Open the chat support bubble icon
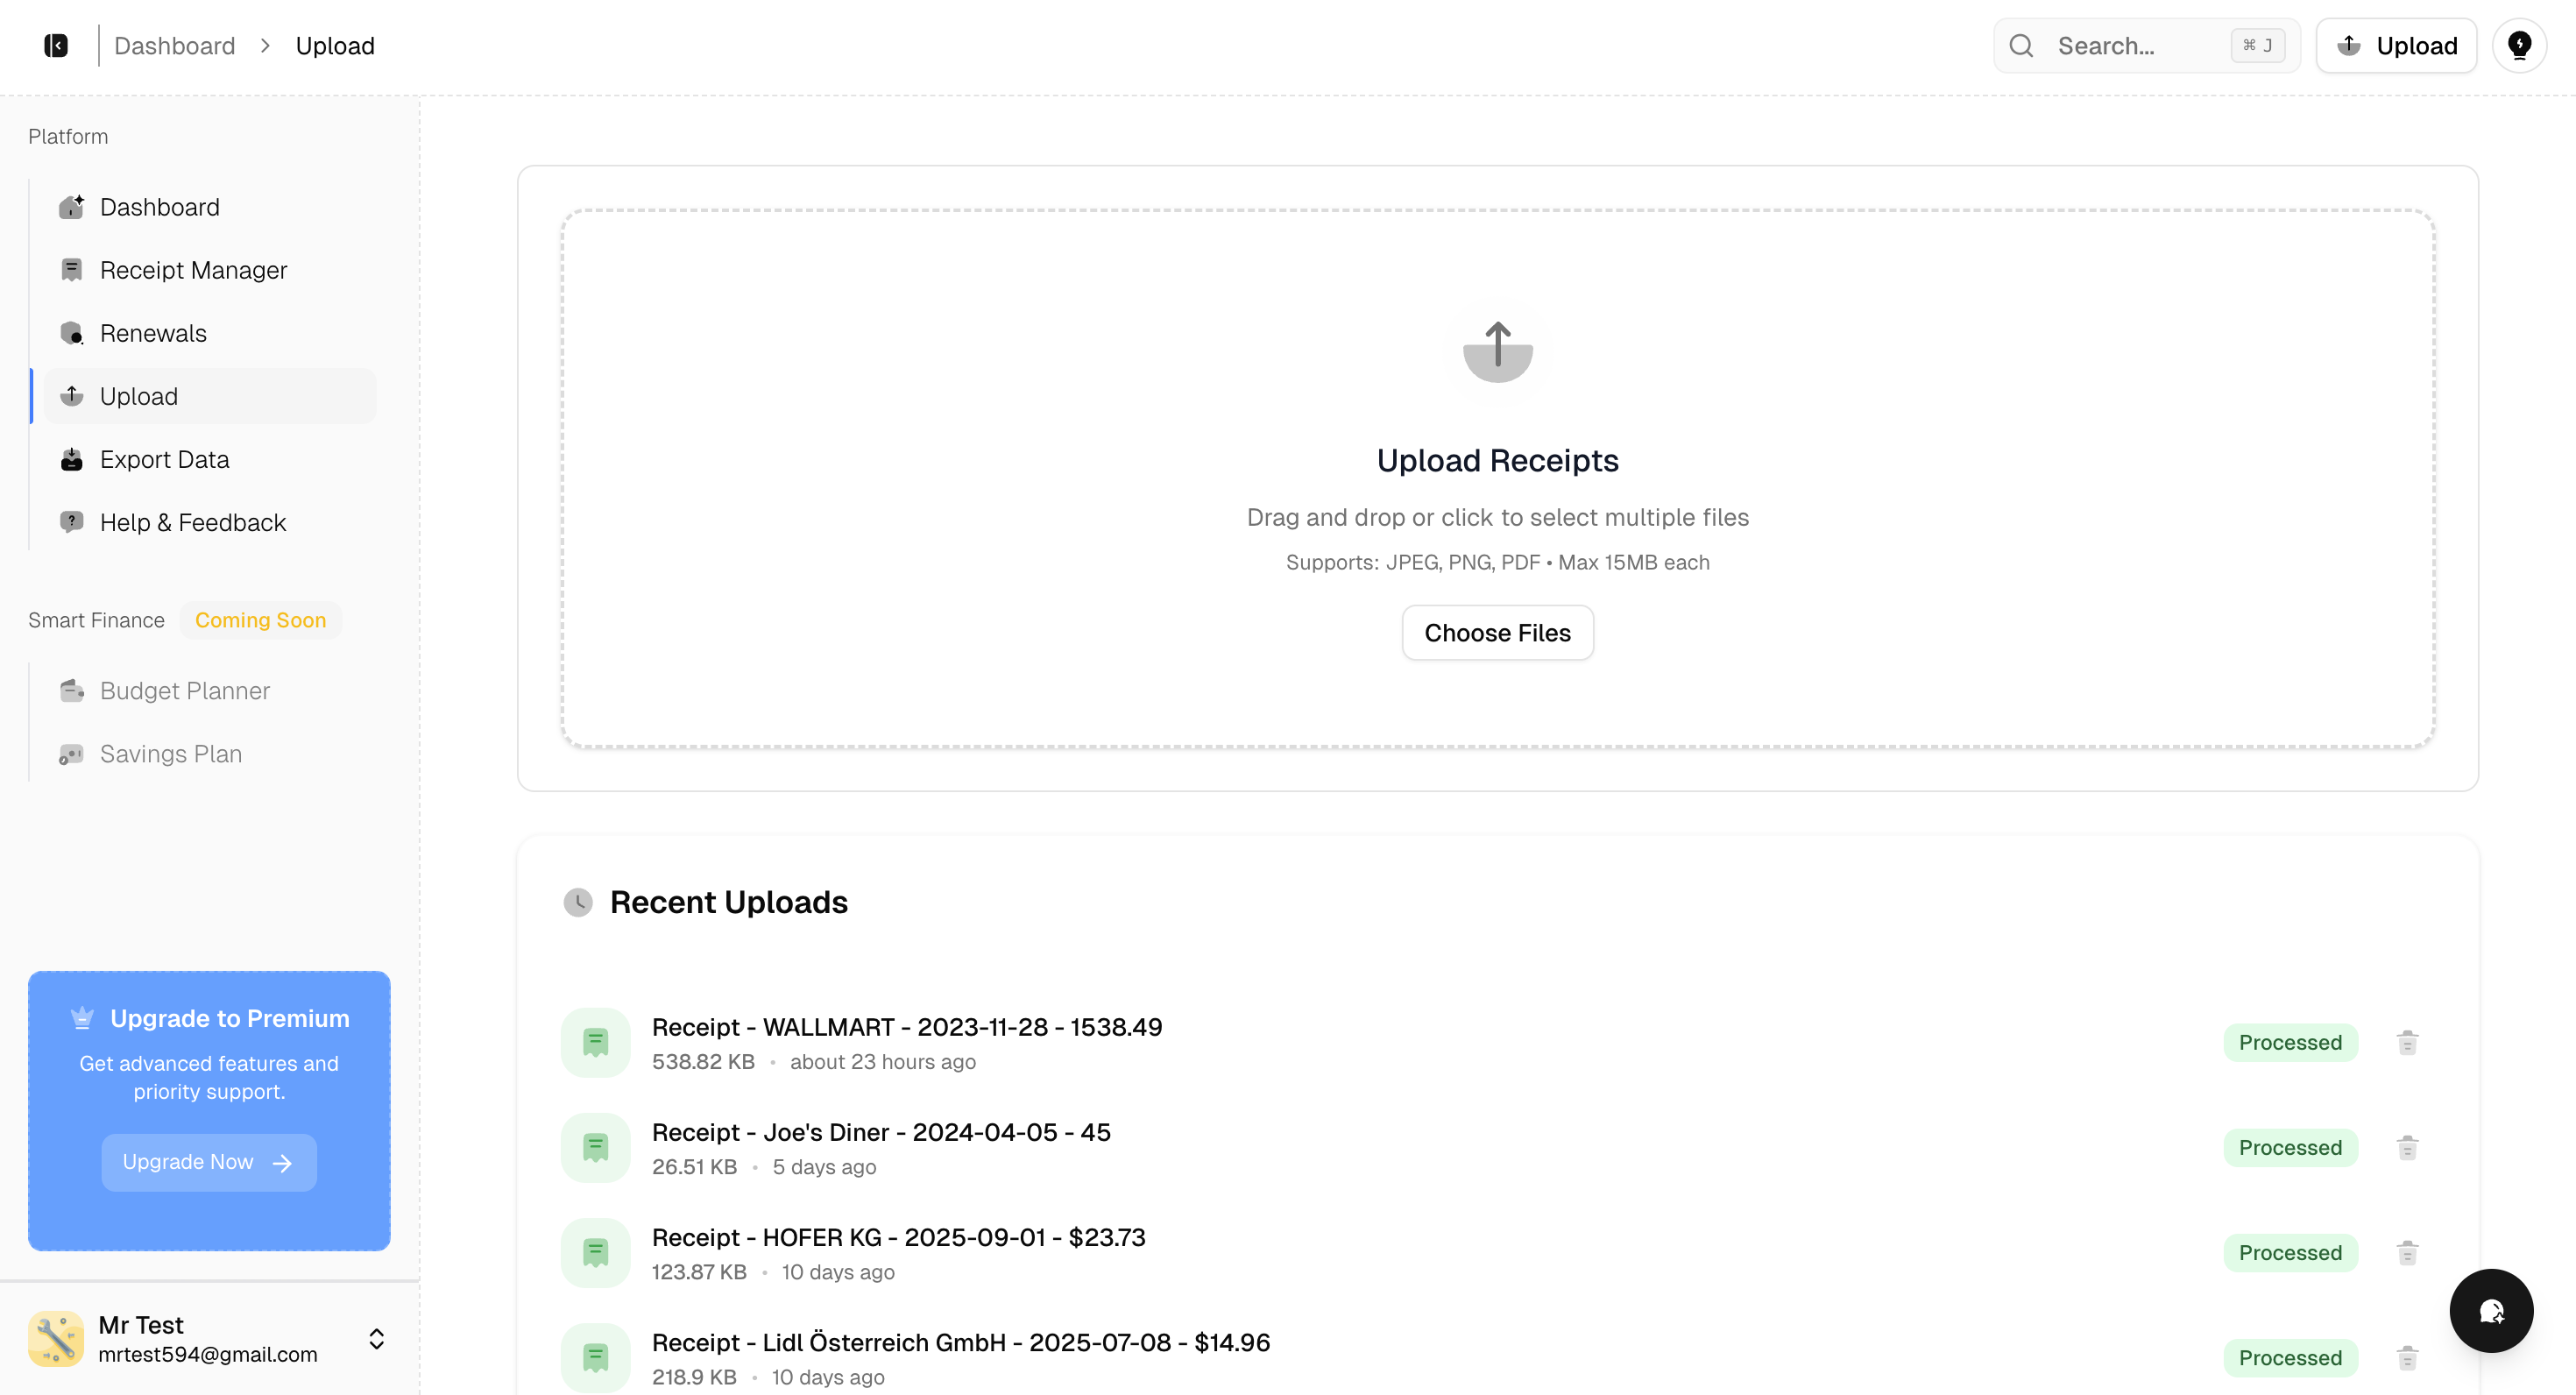The image size is (2576, 1395). tap(2490, 1310)
